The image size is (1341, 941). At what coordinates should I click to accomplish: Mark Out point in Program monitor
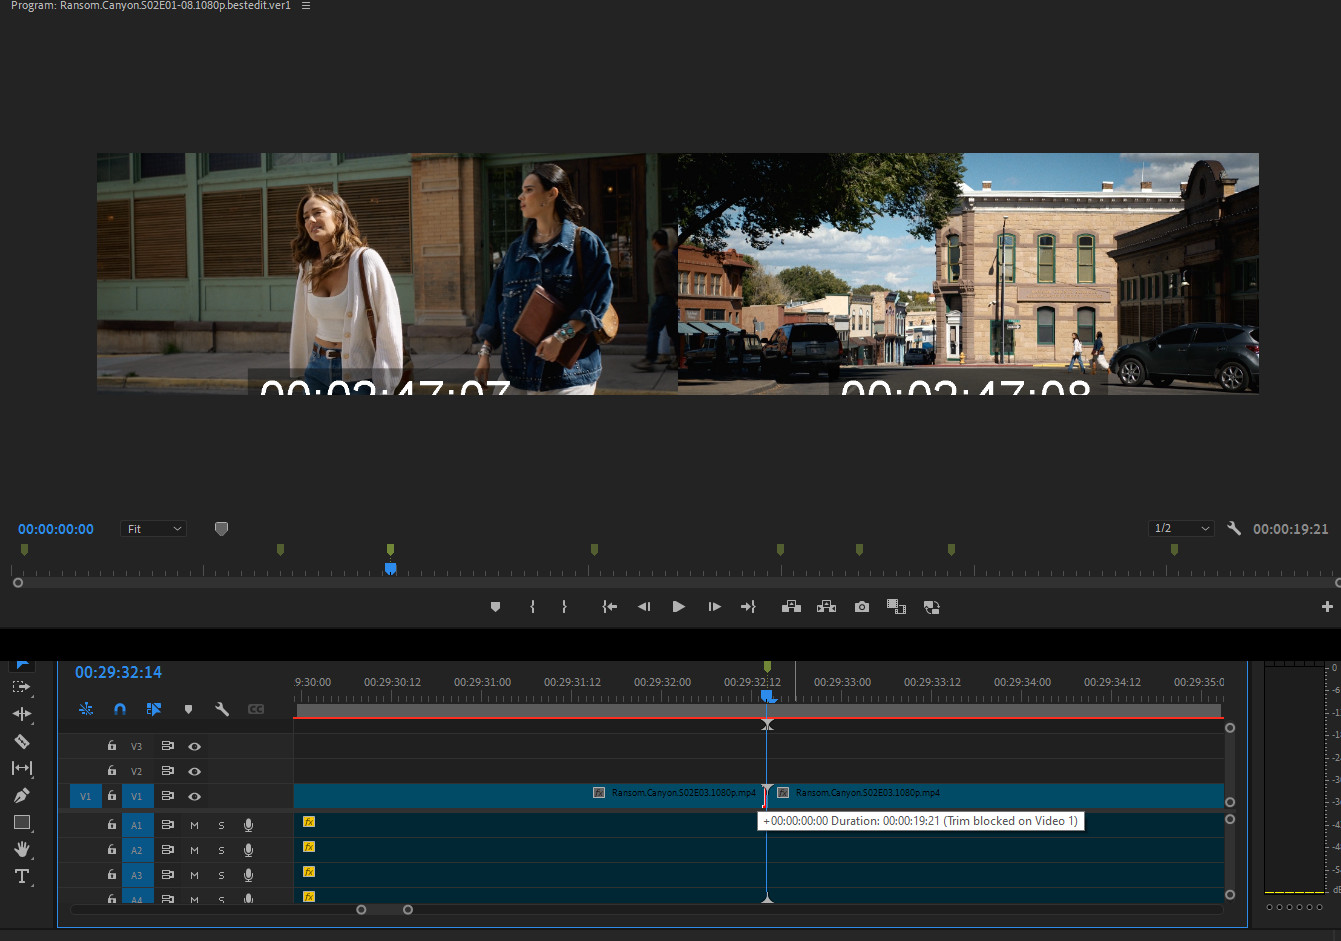(564, 607)
